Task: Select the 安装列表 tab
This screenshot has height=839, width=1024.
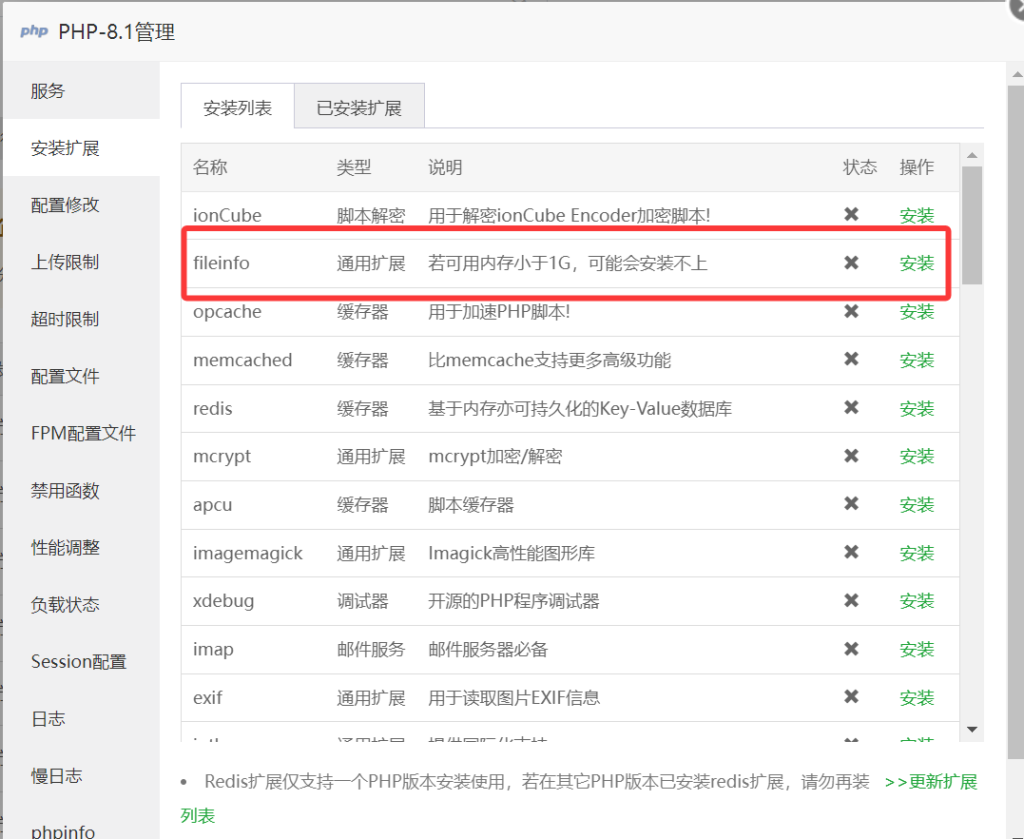Action: pos(237,108)
